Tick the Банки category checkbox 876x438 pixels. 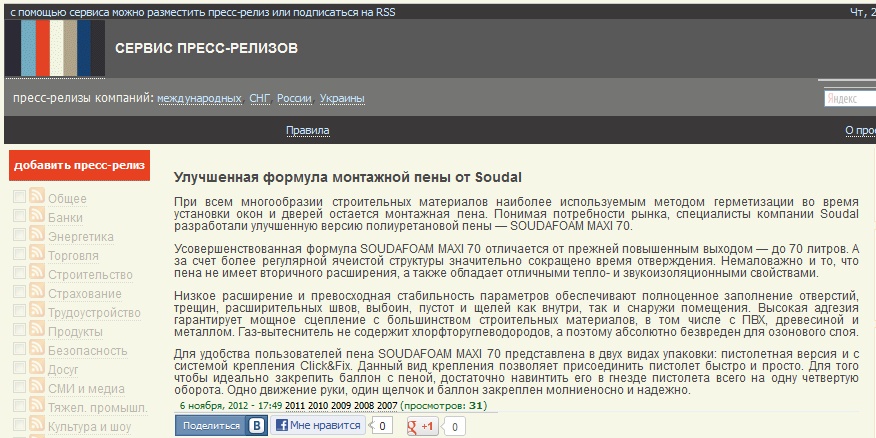20,216
